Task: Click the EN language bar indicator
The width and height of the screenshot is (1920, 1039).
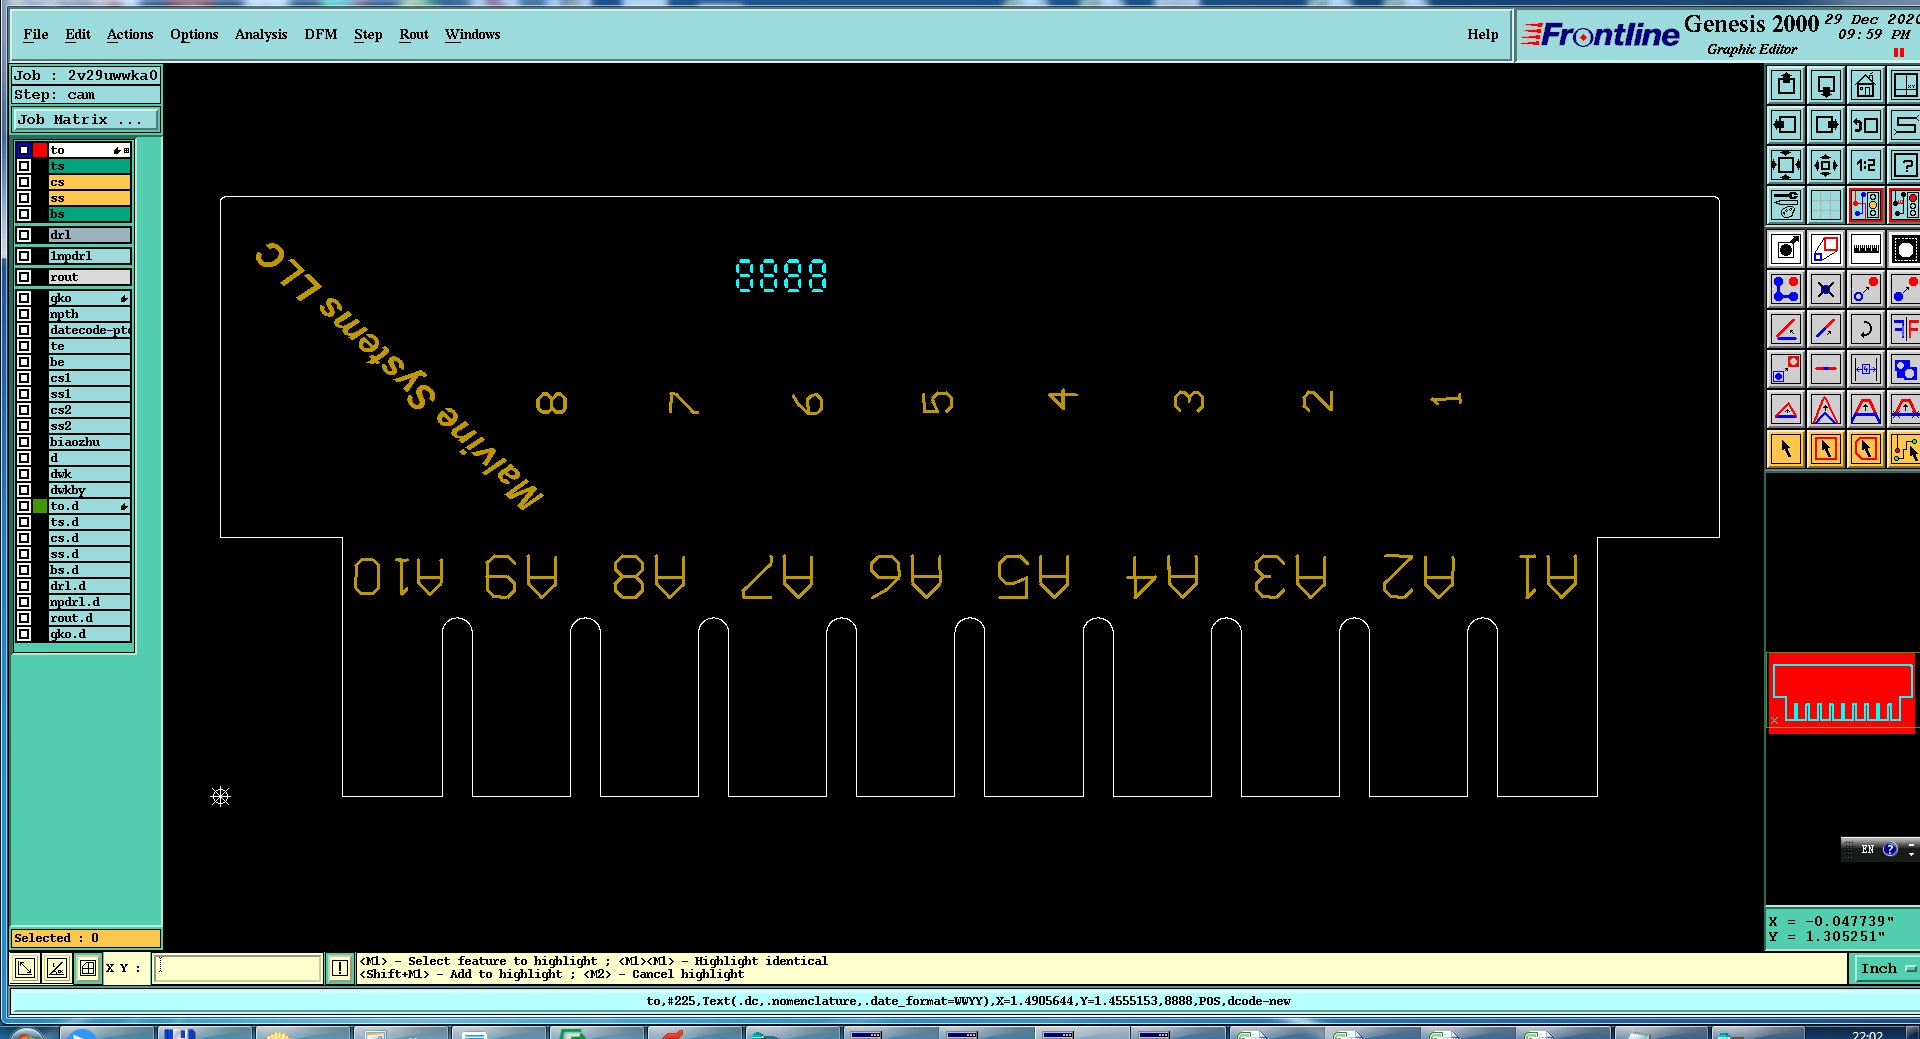Action: point(1868,849)
